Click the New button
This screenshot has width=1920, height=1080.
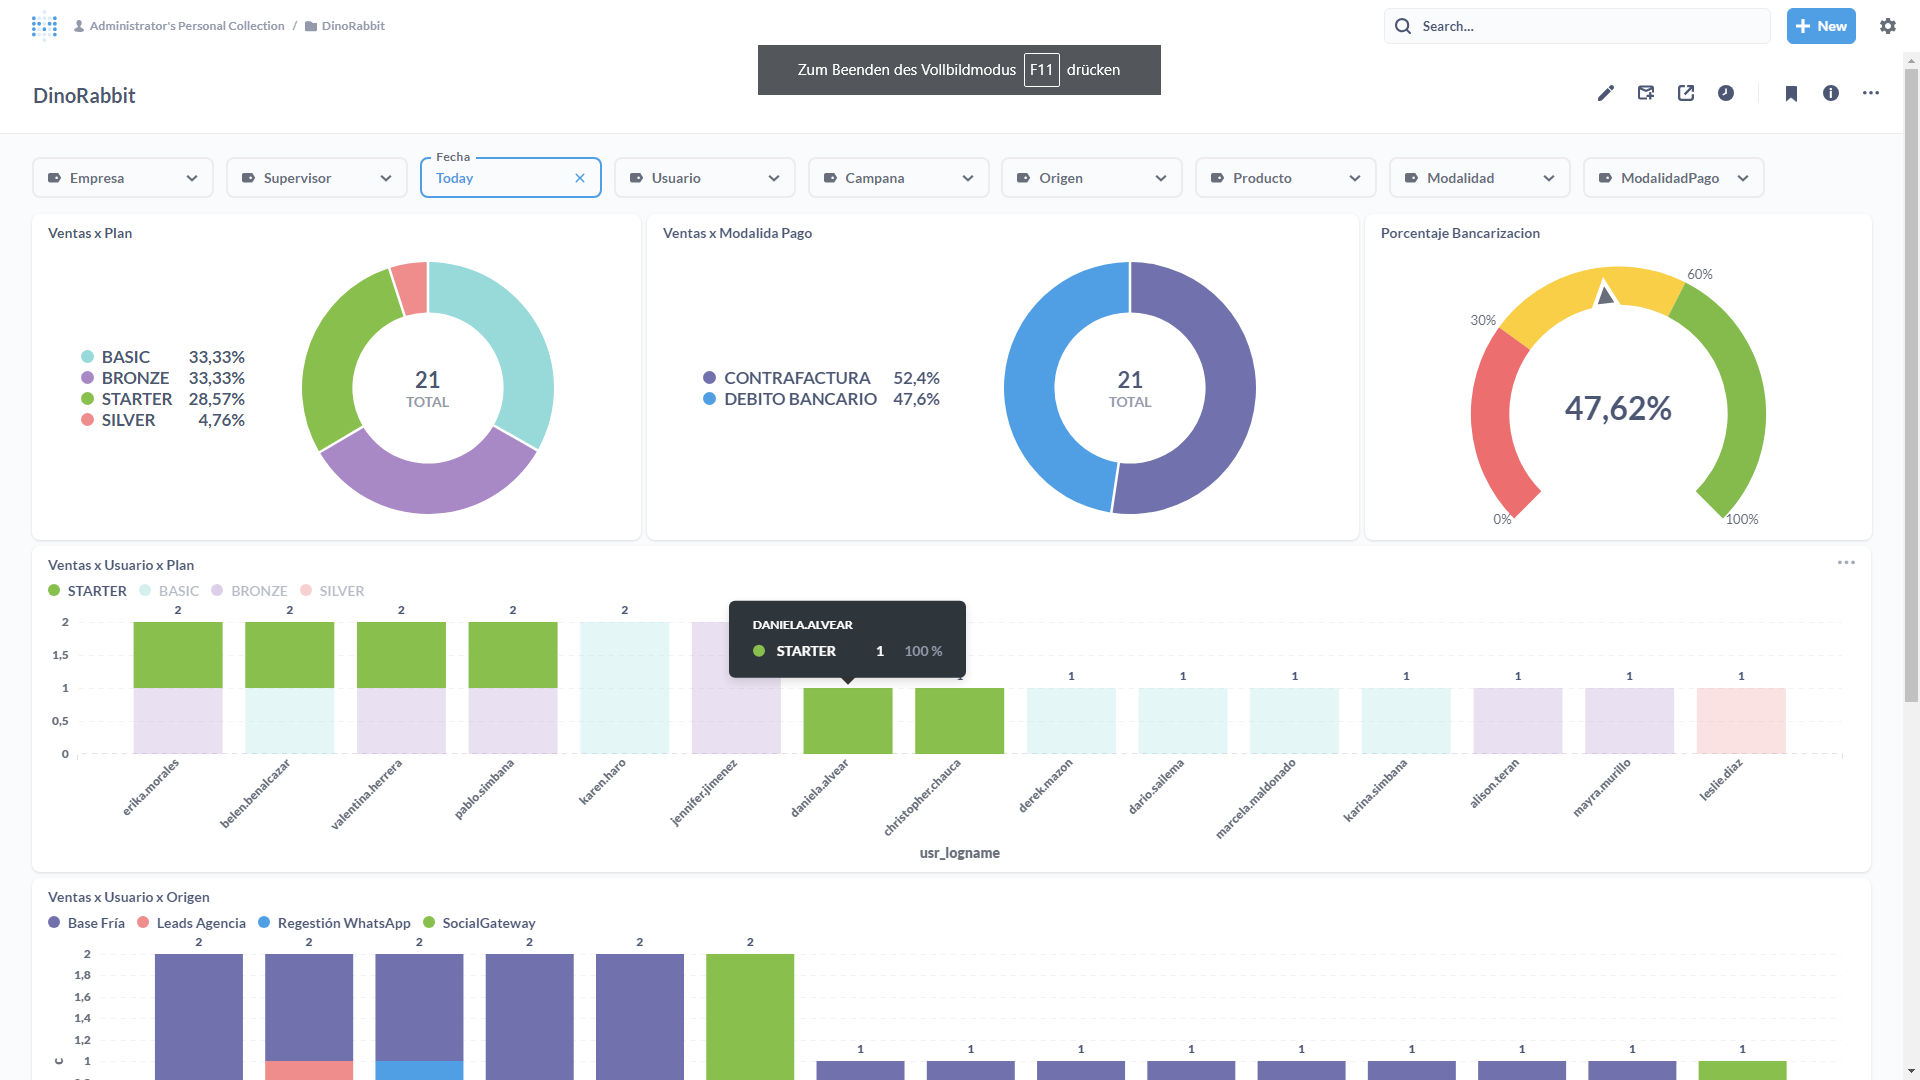pyautogui.click(x=1821, y=26)
